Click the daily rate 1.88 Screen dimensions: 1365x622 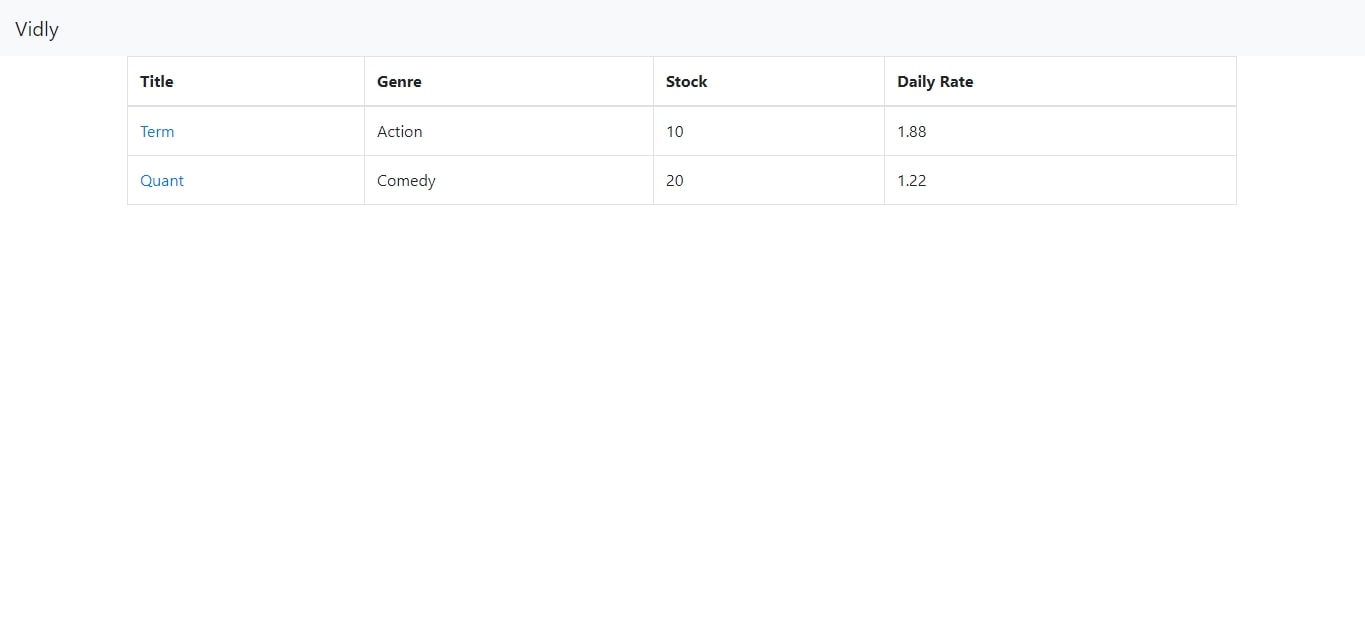[912, 131]
